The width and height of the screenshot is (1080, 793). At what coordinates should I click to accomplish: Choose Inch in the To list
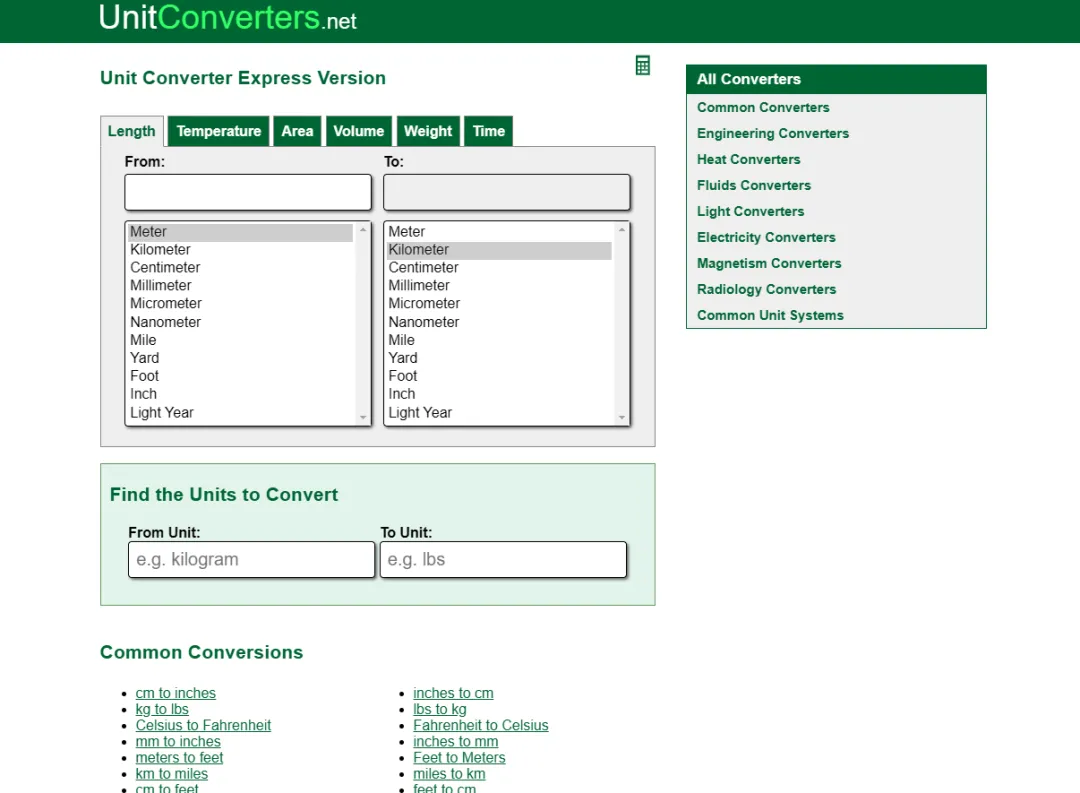pyautogui.click(x=499, y=393)
